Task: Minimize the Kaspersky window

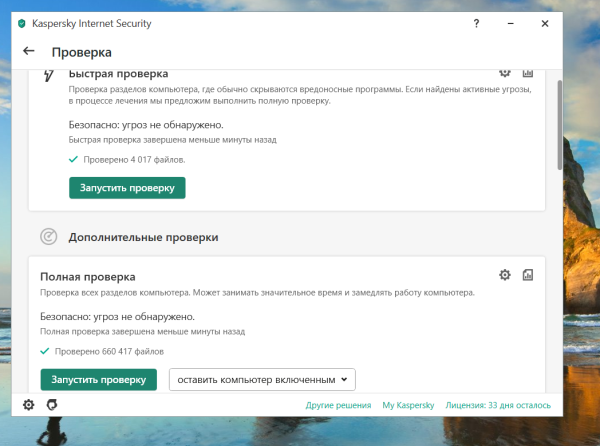Action: (x=510, y=24)
